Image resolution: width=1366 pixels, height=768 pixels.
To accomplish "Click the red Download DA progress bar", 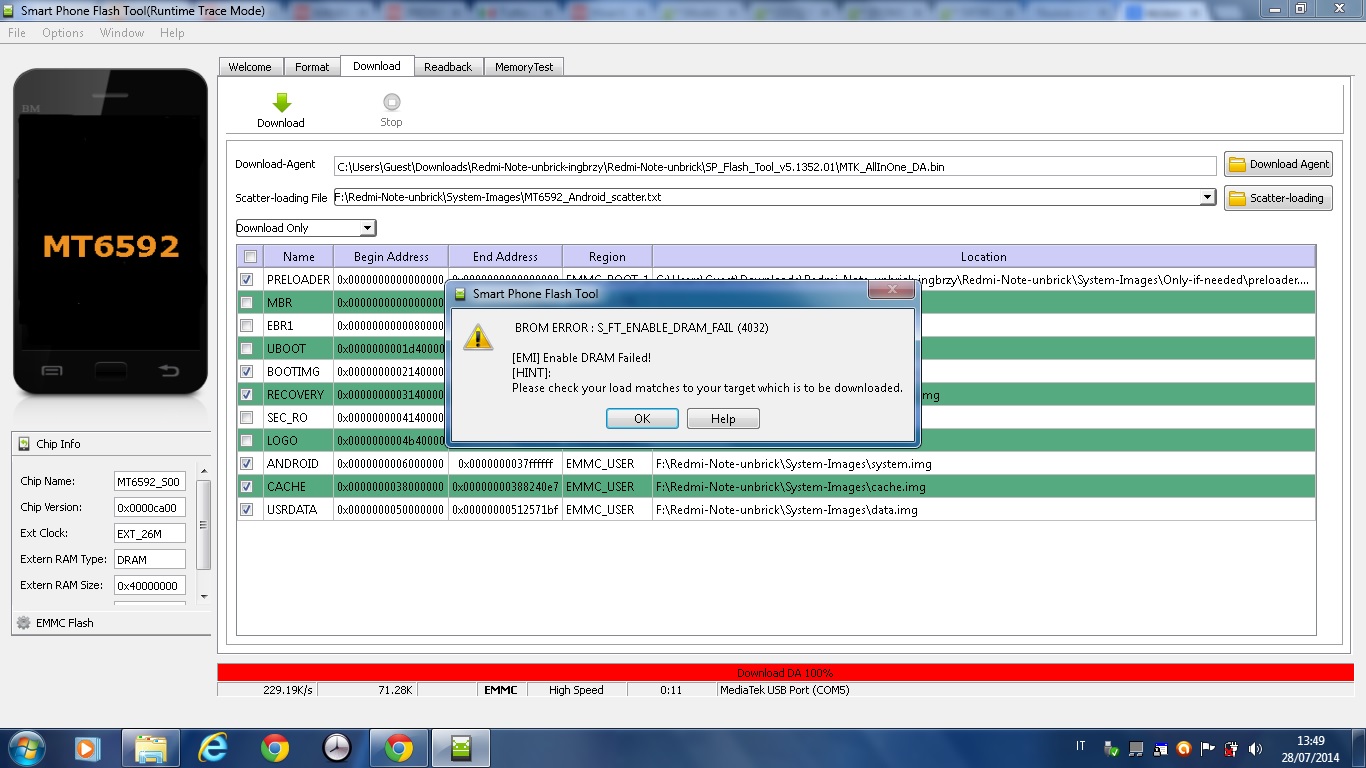I will tap(785, 673).
